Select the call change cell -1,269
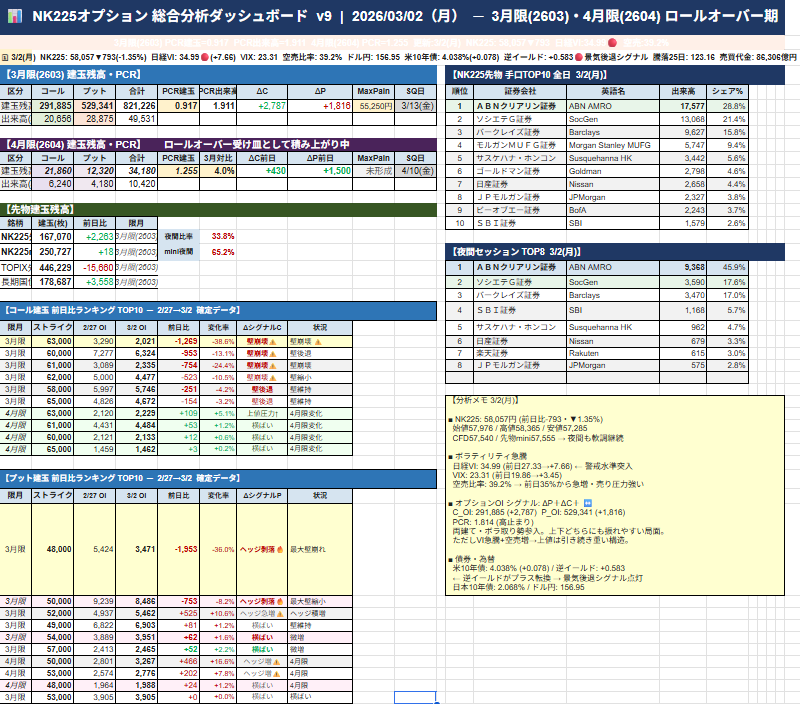Screen dimensions: 800x704 point(179,341)
